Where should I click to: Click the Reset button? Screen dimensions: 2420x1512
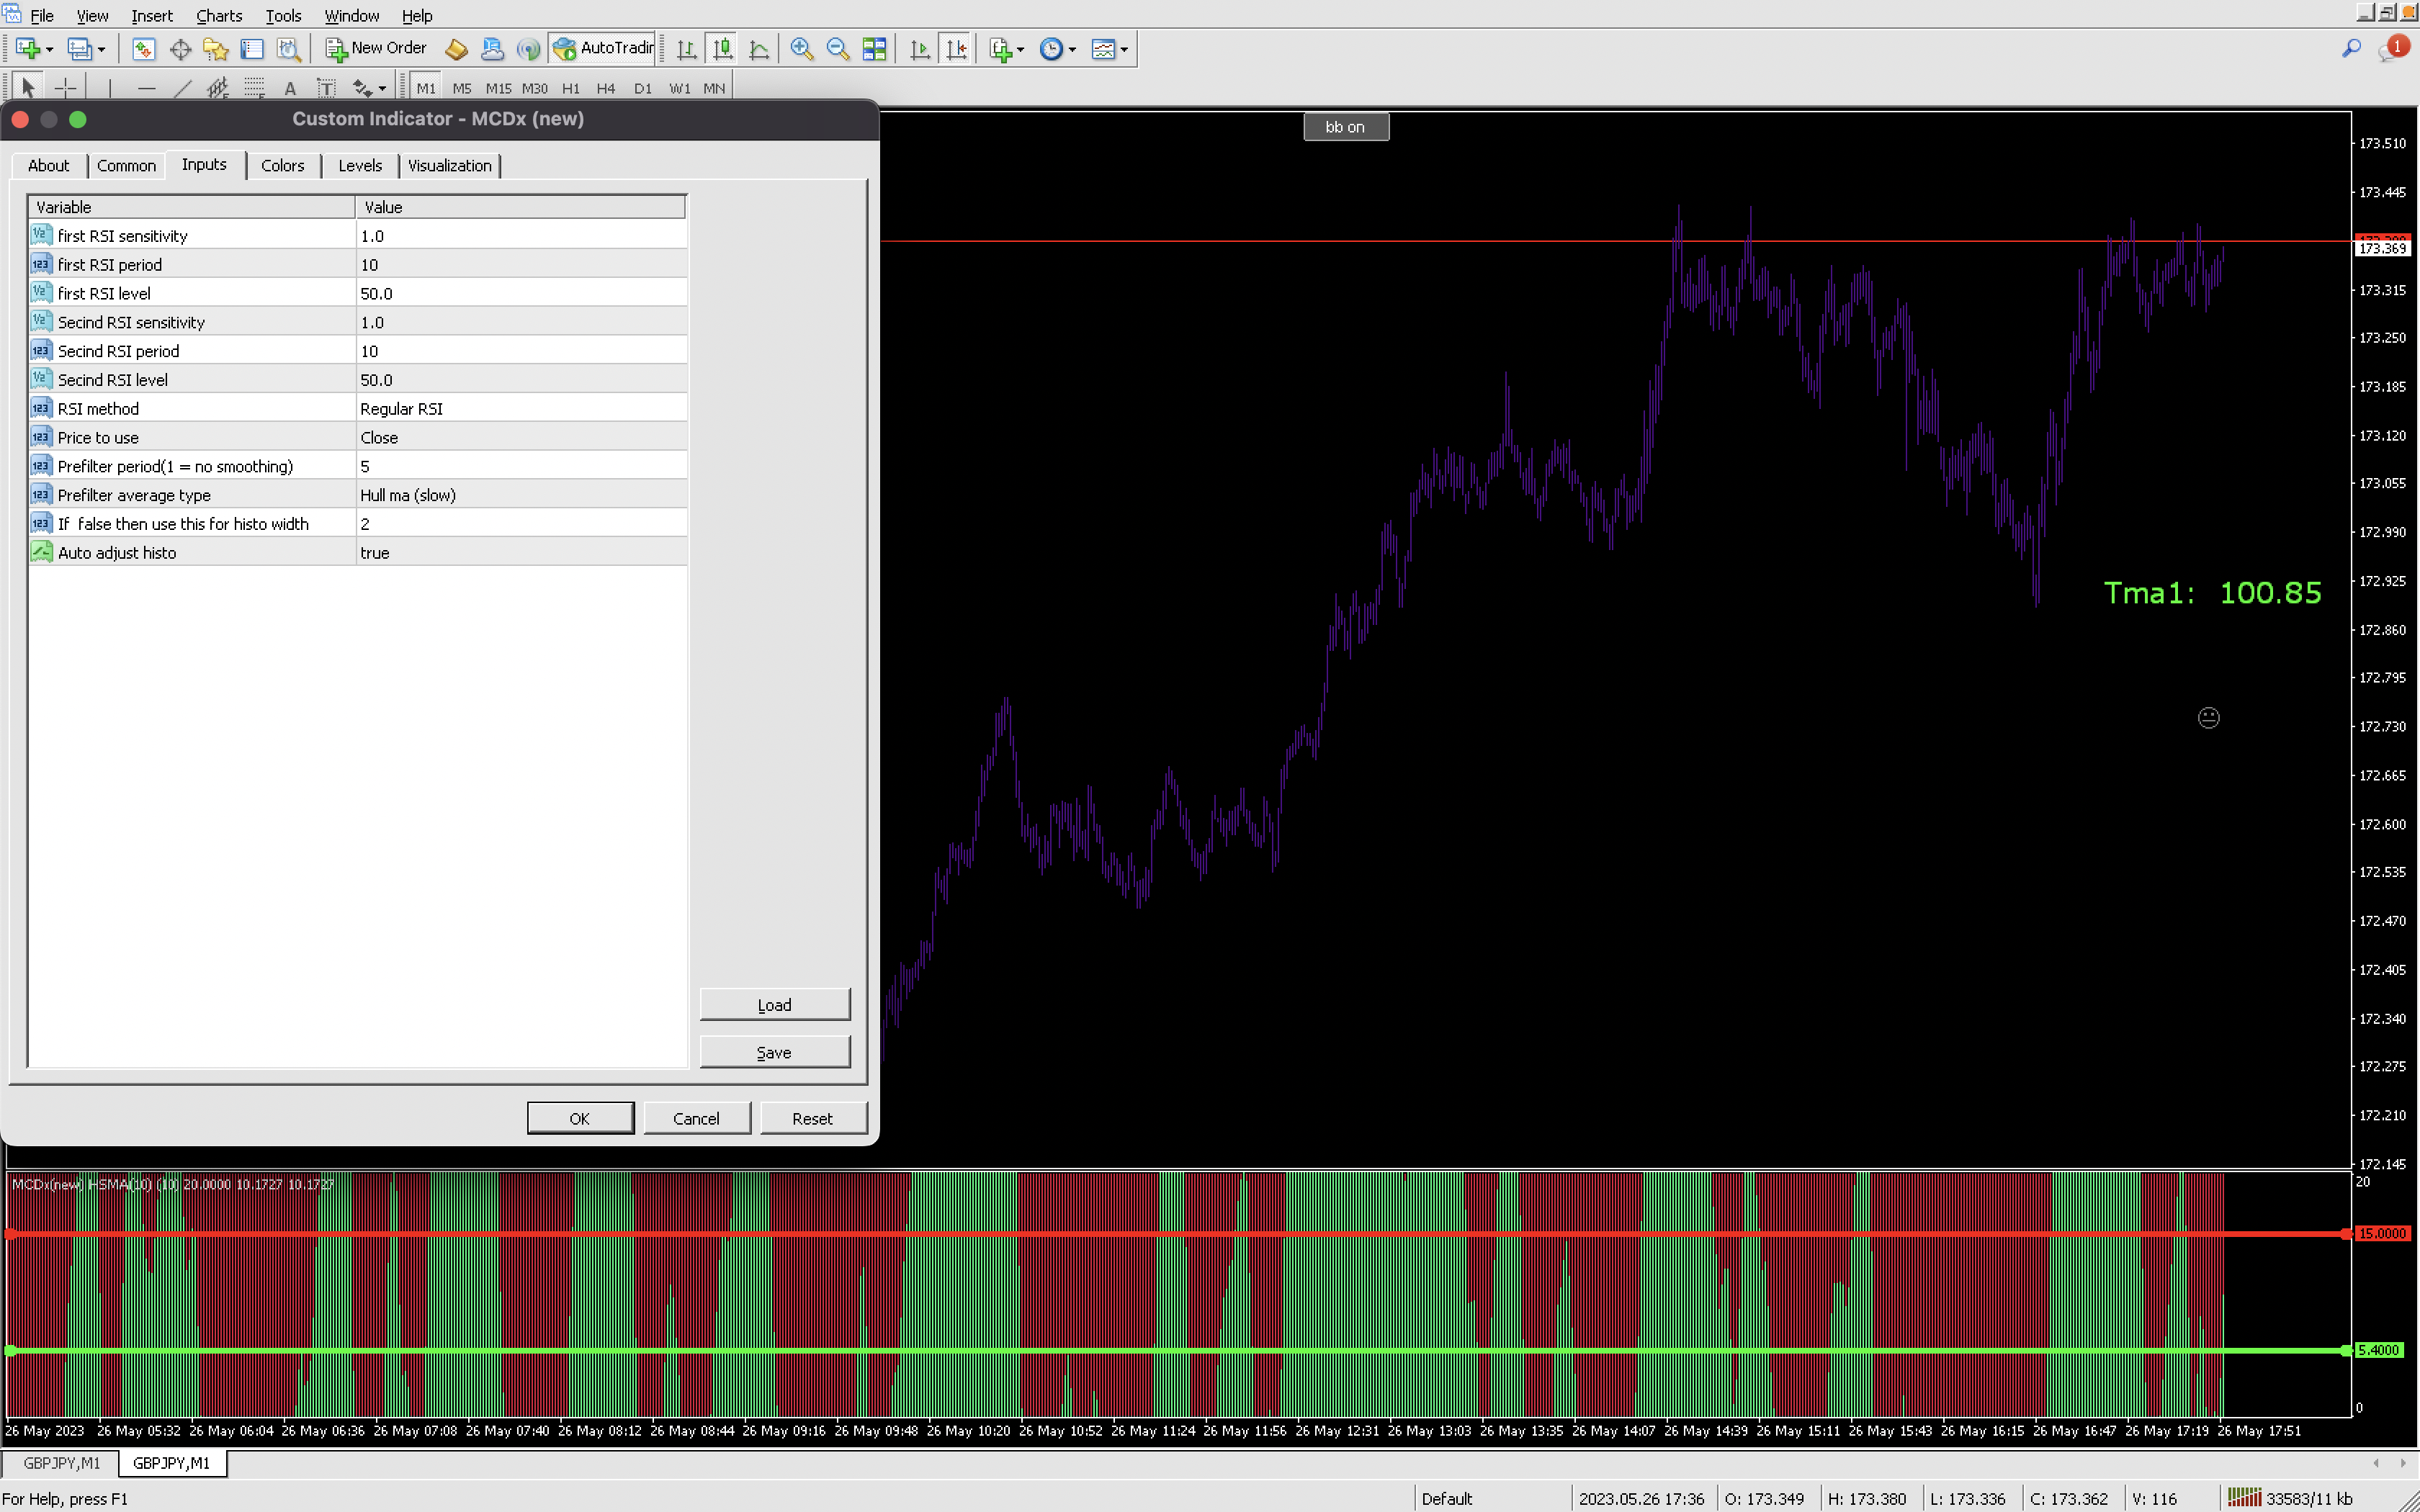click(x=811, y=1118)
